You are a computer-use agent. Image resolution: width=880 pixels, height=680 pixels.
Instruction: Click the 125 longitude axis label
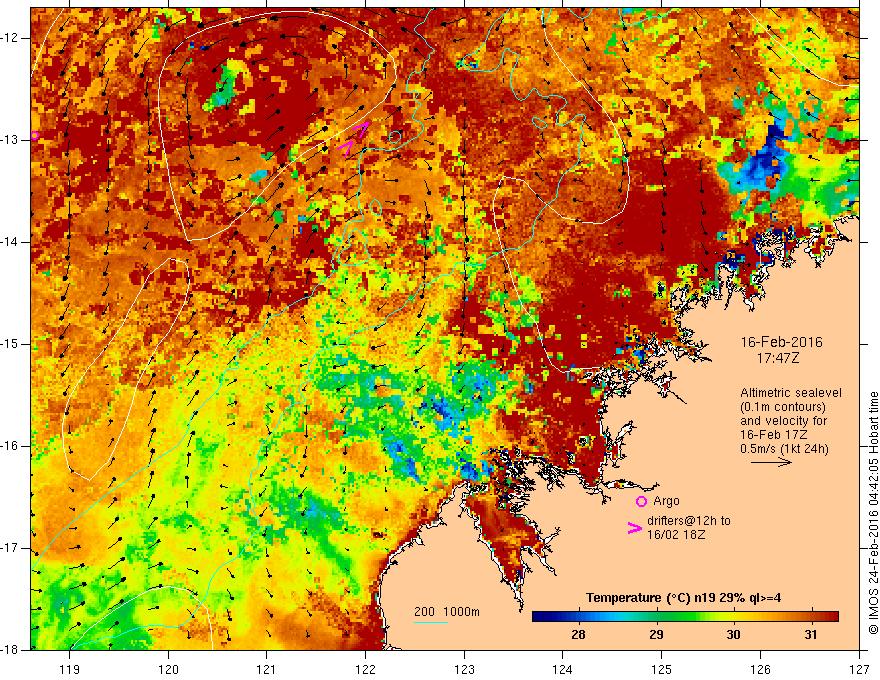point(662,669)
